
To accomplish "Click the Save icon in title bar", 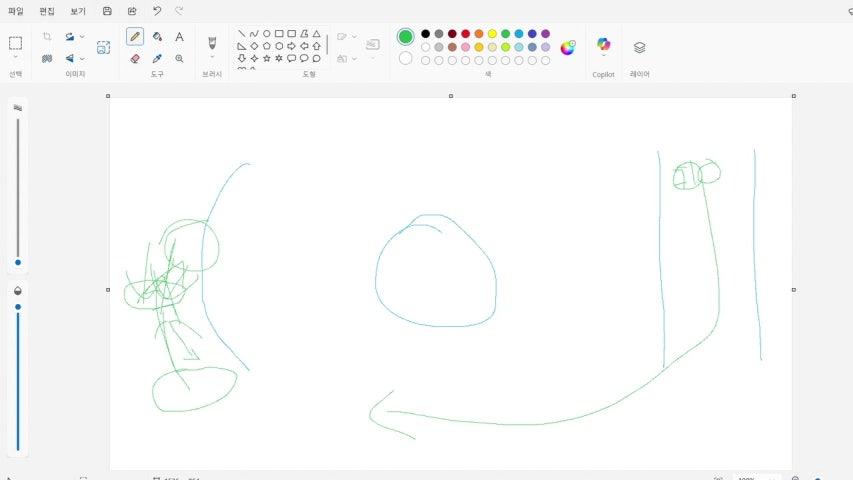I will pos(107,11).
